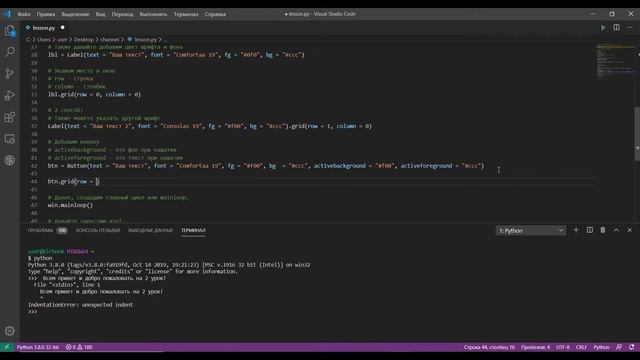Image resolution: width=640 pixels, height=360 pixels.
Task: Click line number 42 in the gutter
Action: click(34, 166)
